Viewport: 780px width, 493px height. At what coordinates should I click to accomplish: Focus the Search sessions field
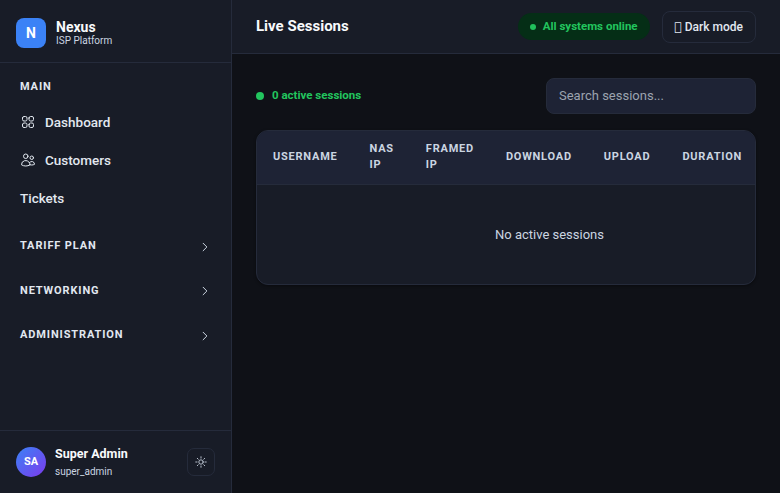click(x=651, y=96)
